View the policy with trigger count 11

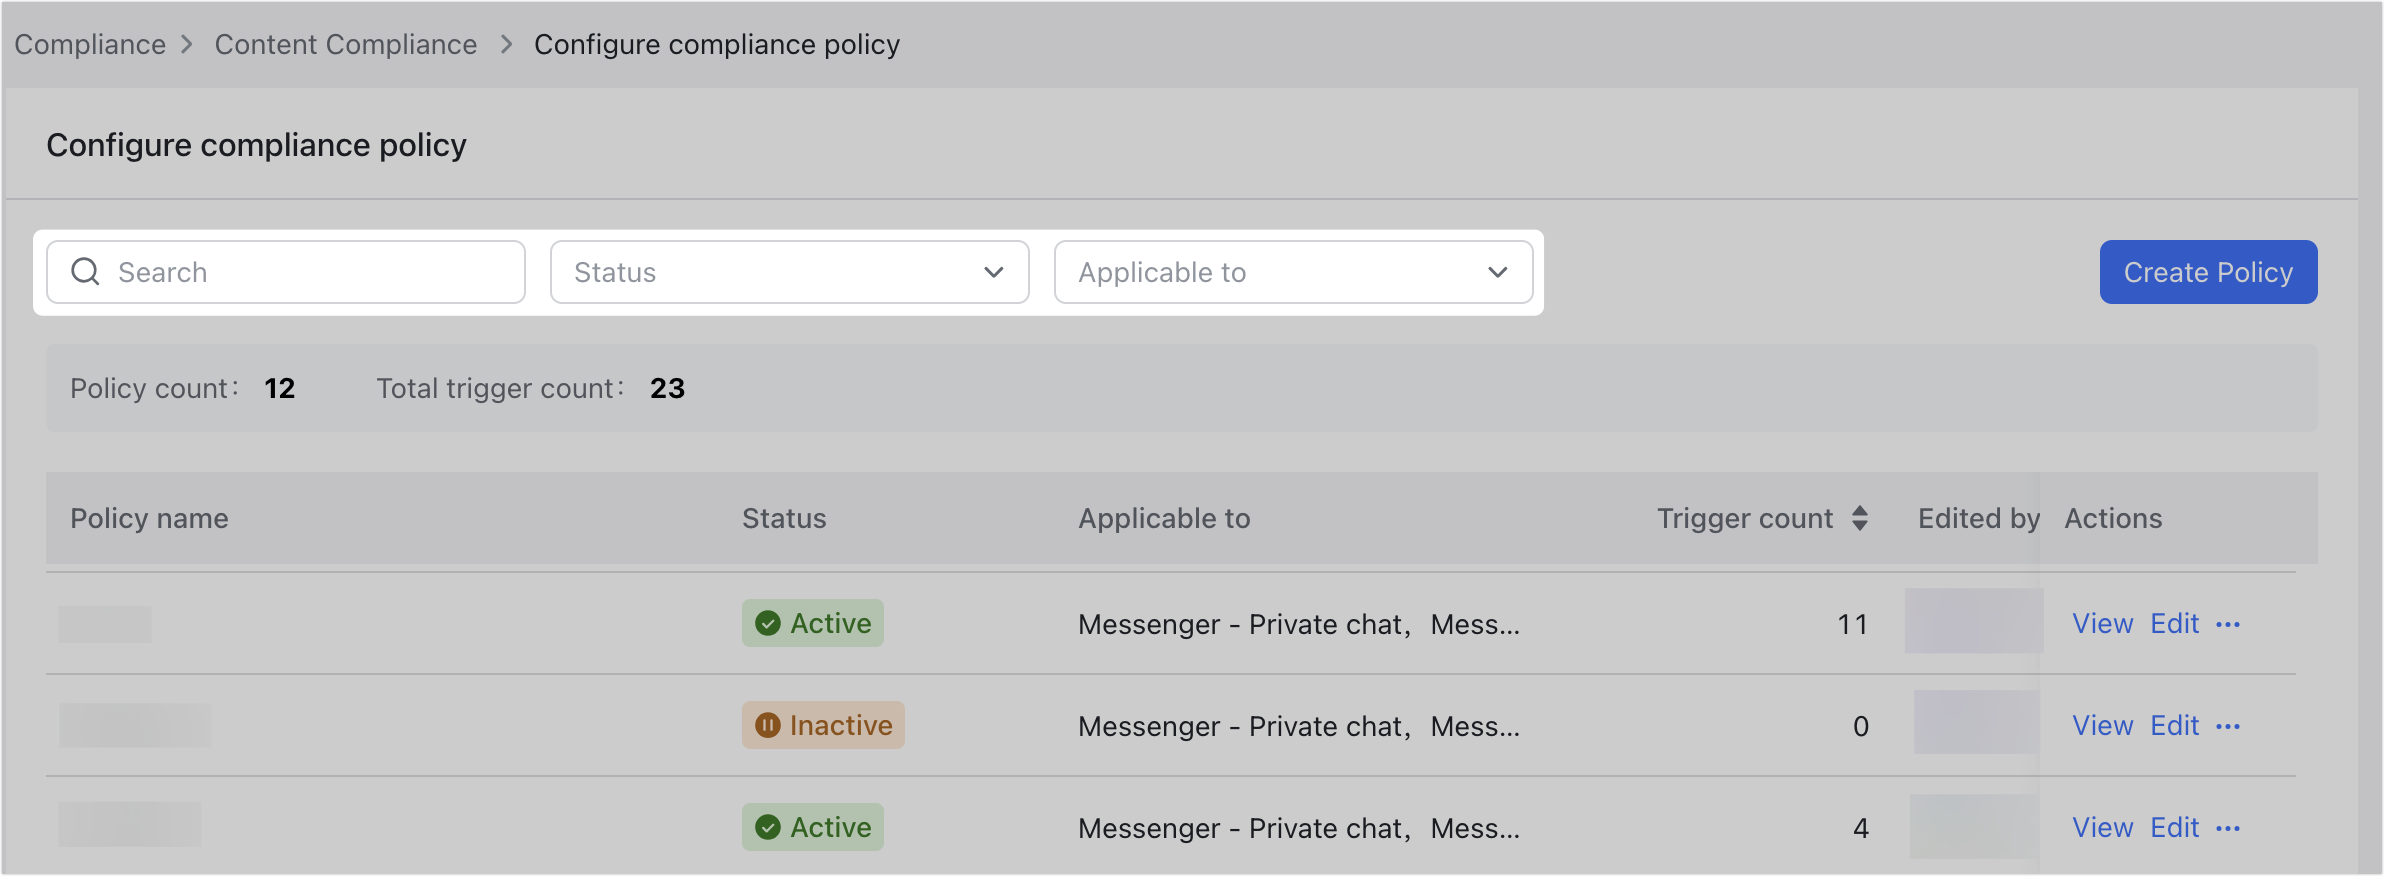[2102, 624]
